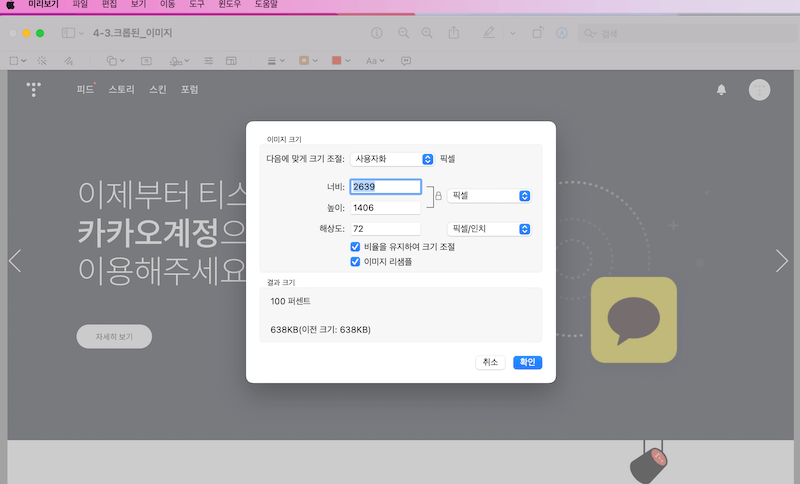Open the 픽셀/인치 resolution units dropdown

489,229
